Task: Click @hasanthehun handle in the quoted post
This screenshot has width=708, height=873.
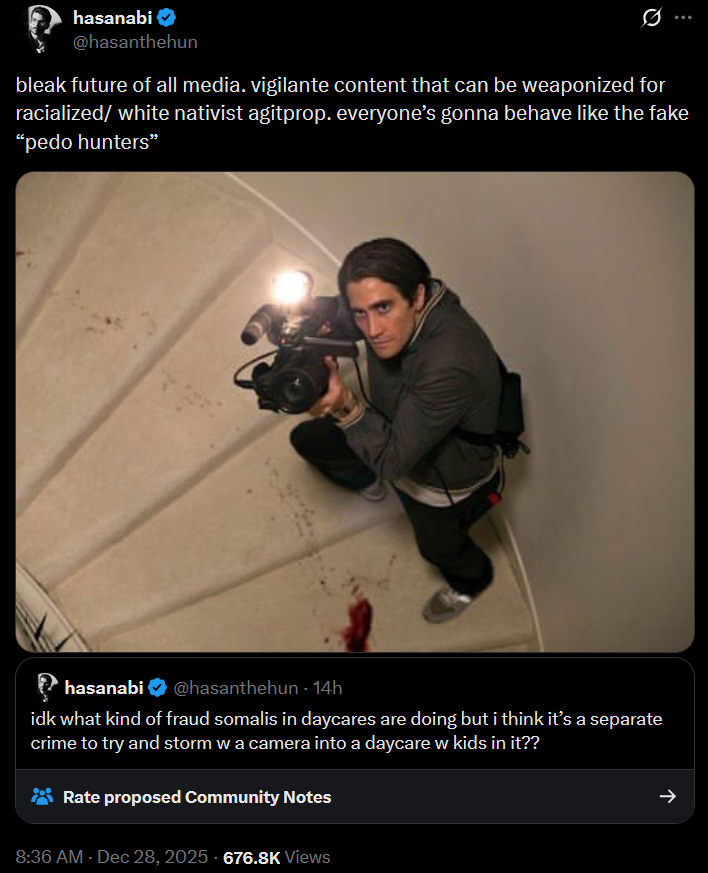Action: pyautogui.click(x=236, y=688)
